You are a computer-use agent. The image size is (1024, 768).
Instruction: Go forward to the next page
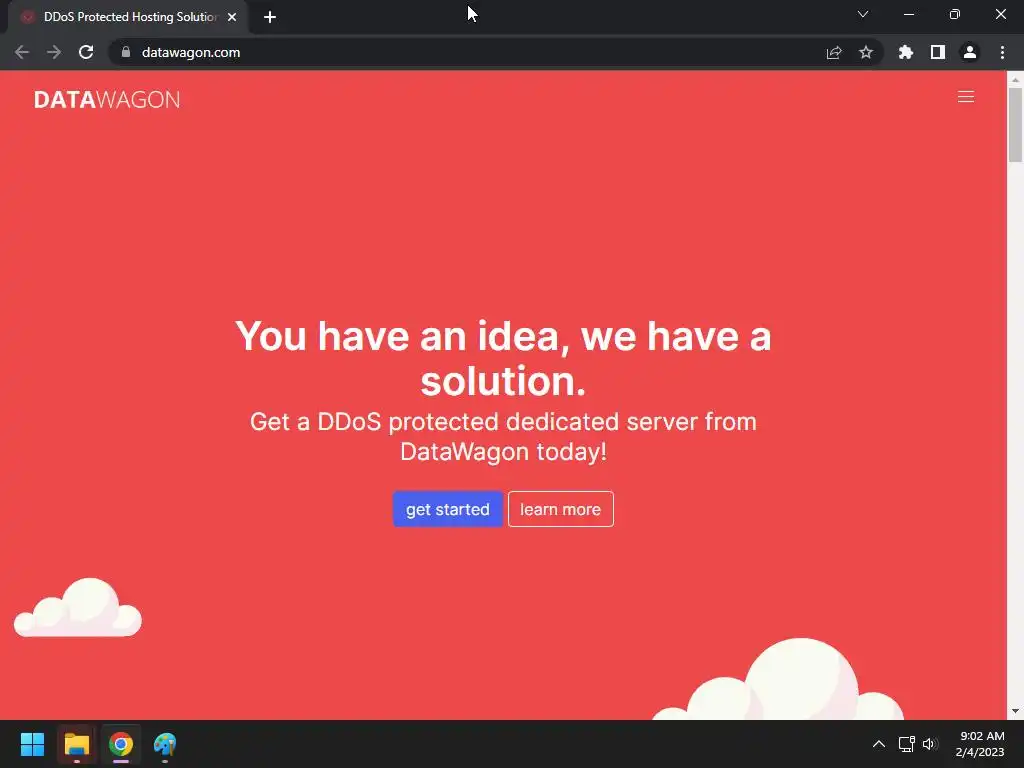[x=54, y=52]
